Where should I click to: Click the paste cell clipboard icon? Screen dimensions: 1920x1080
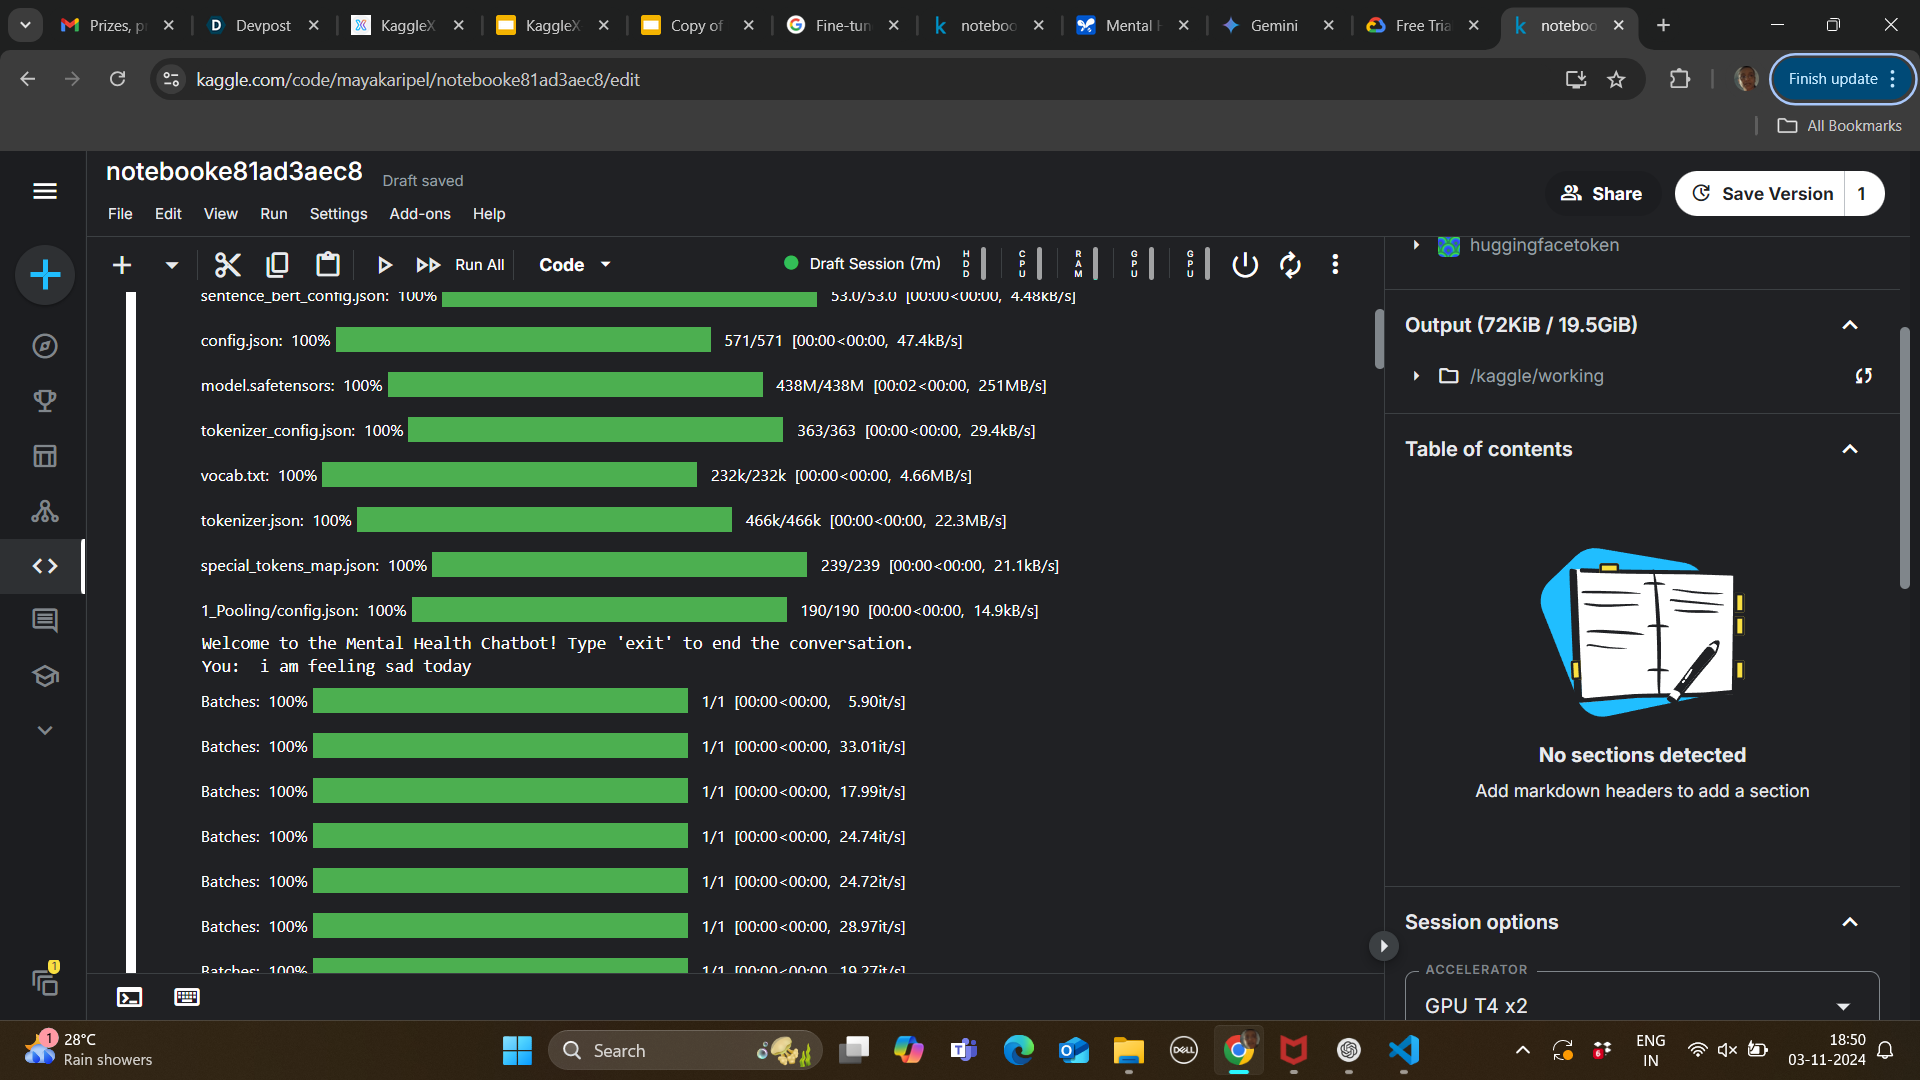(327, 265)
